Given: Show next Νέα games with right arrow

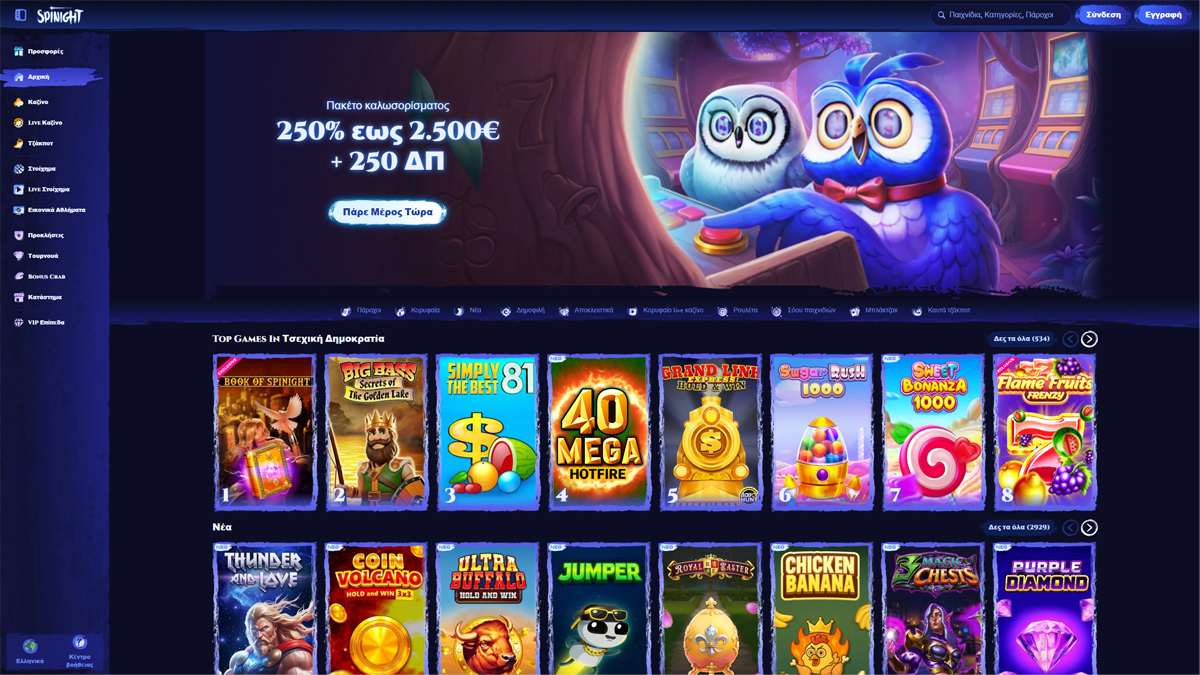Looking at the screenshot, I should 1089,527.
